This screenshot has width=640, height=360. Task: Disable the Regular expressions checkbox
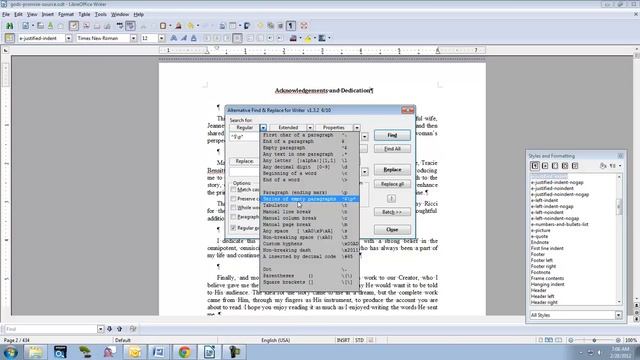coord(233,228)
